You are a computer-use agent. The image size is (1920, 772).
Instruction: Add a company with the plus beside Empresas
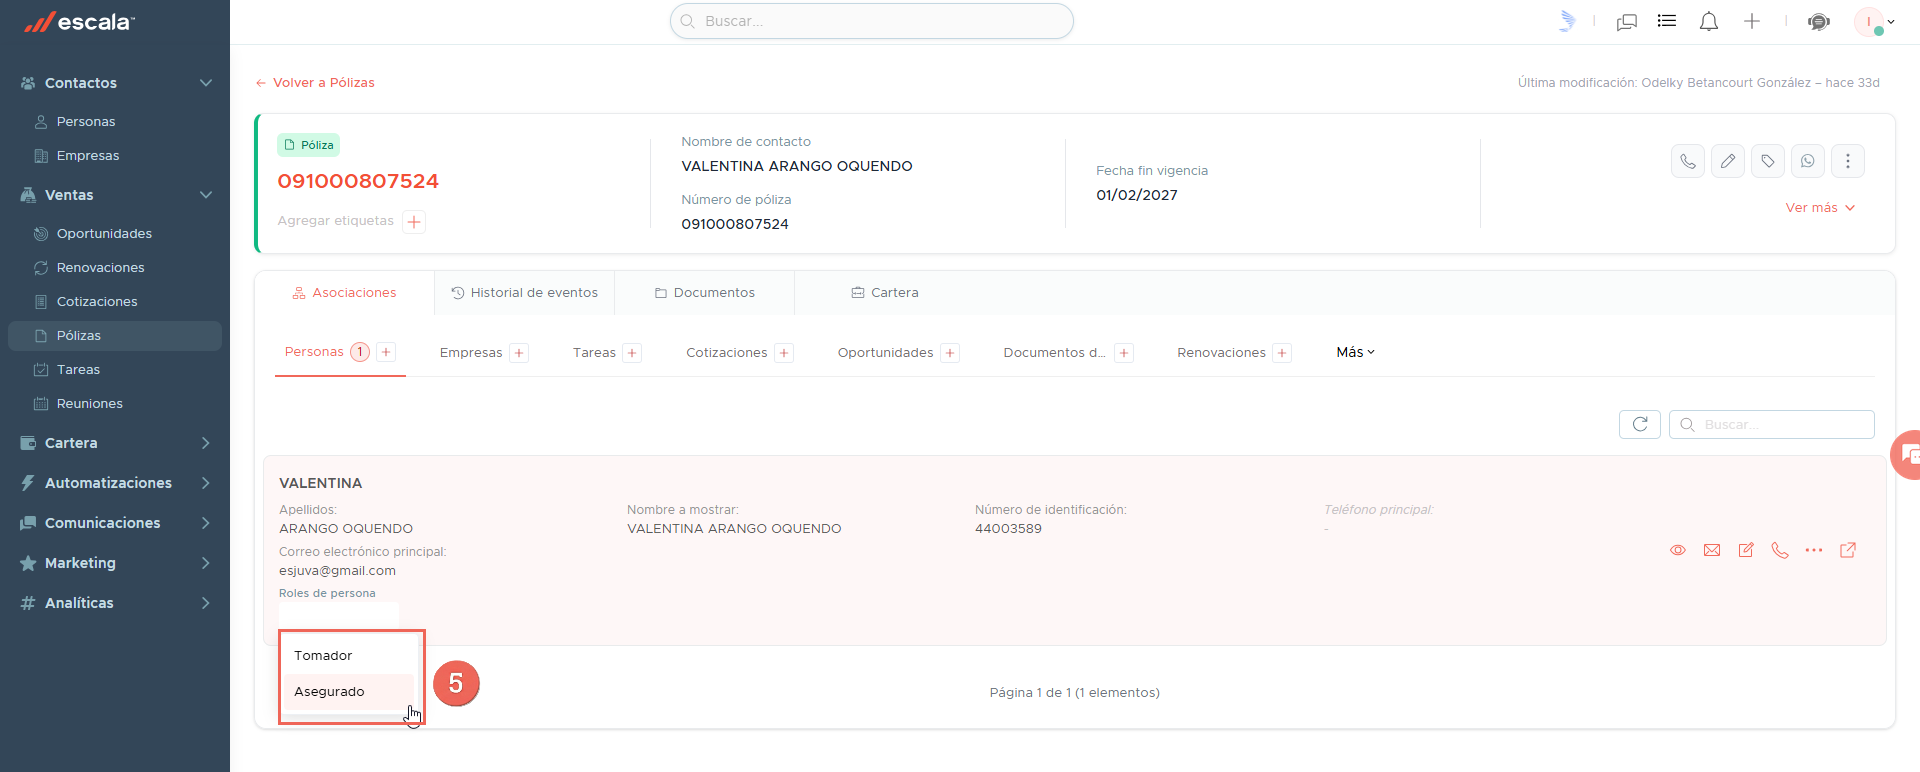pyautogui.click(x=519, y=353)
